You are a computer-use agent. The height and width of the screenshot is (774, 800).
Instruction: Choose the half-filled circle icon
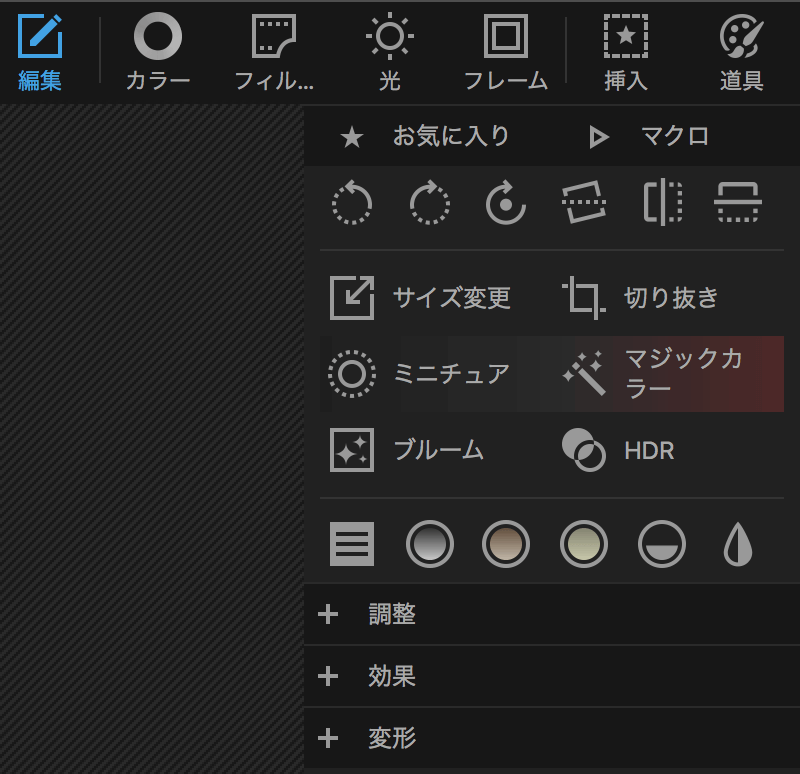click(662, 545)
